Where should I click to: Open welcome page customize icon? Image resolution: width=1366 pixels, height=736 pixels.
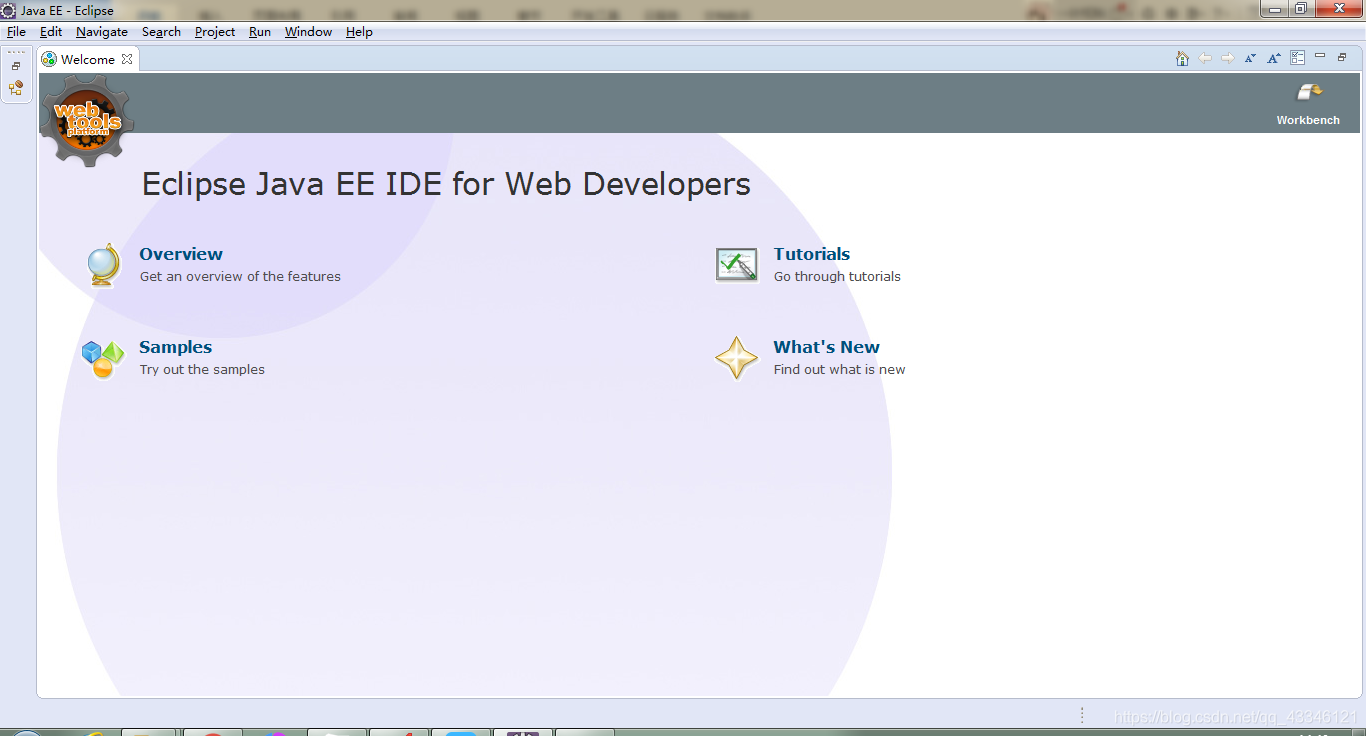coord(1297,58)
